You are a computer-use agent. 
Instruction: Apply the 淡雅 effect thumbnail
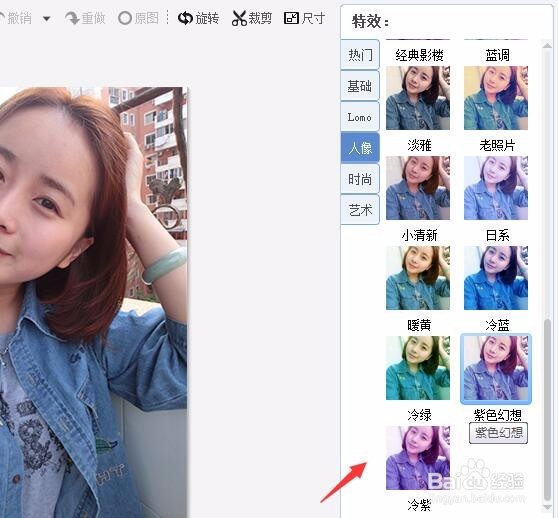(x=418, y=98)
